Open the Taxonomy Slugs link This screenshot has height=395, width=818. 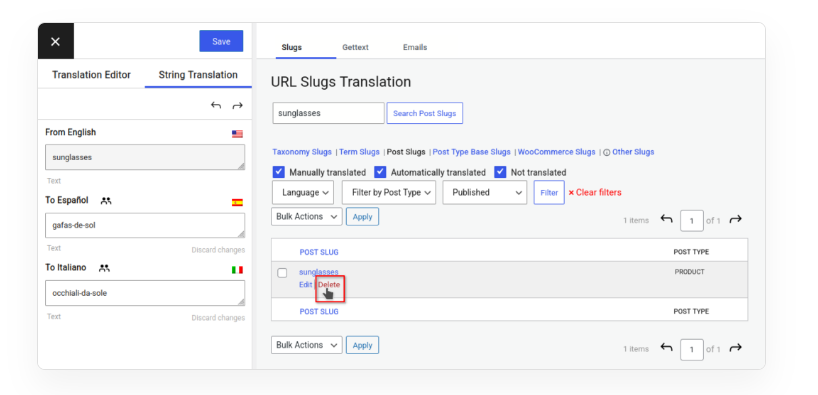click(x=302, y=152)
